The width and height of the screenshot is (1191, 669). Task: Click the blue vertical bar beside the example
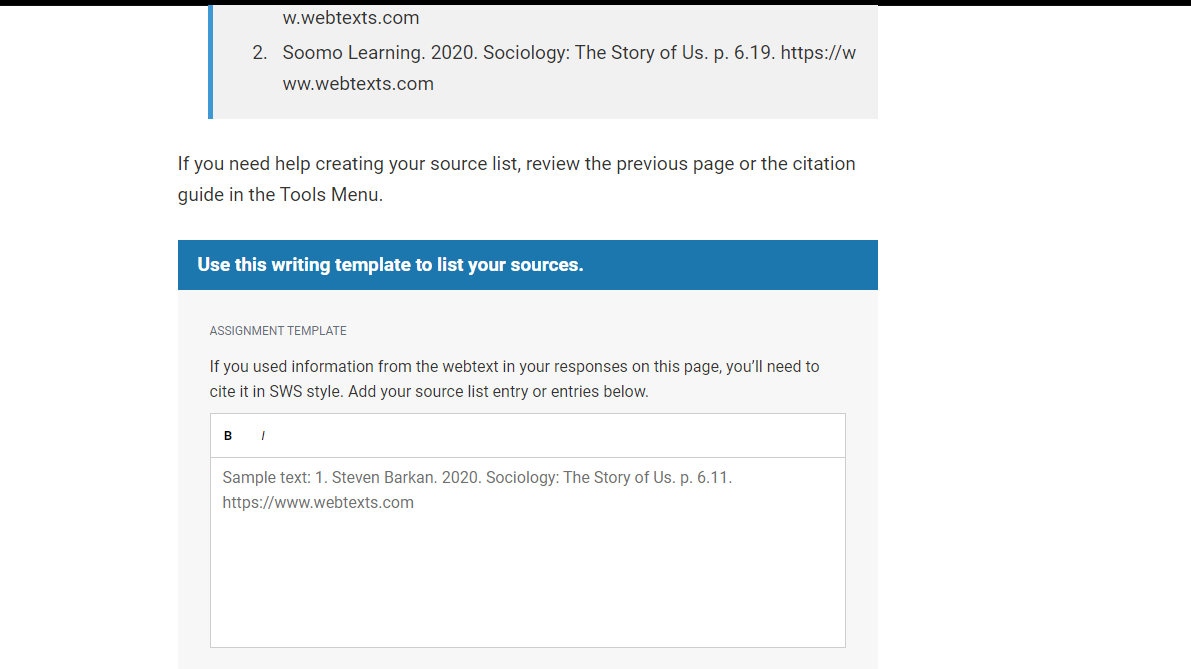(x=210, y=62)
